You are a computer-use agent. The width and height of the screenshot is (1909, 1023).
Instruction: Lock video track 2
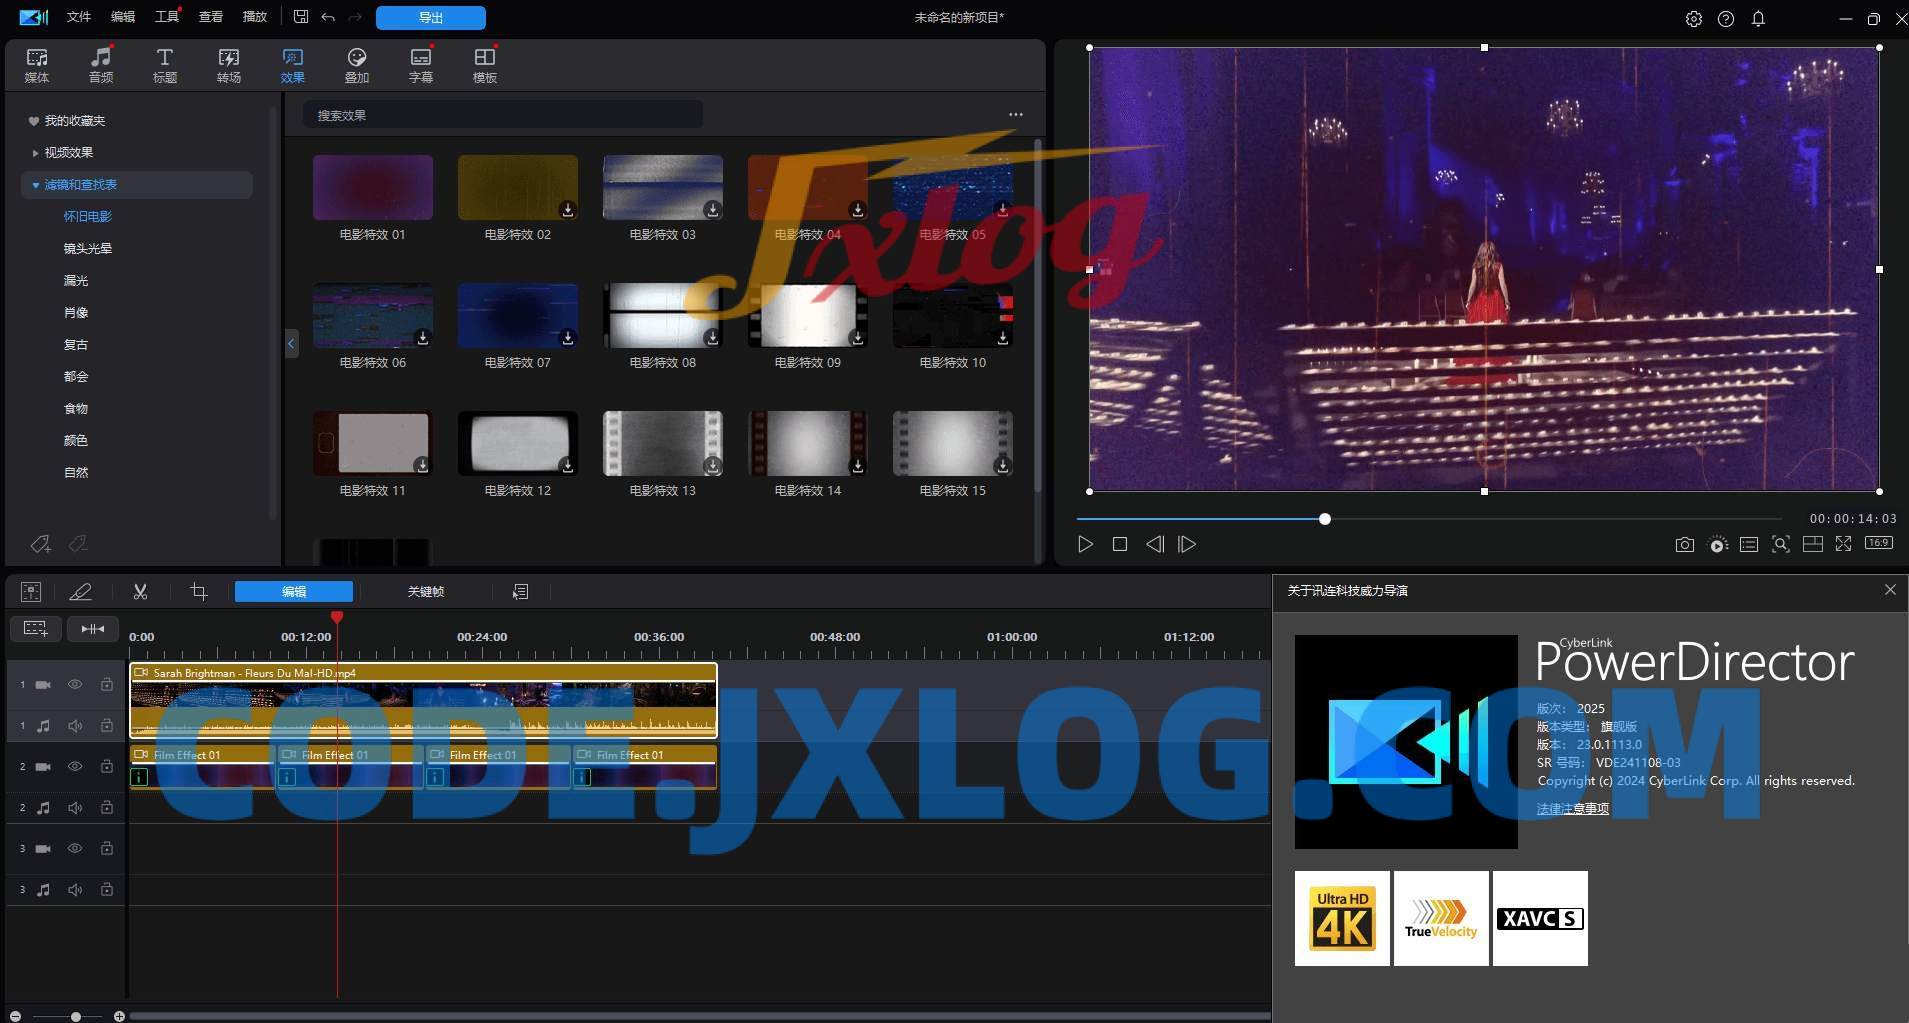[x=107, y=767]
